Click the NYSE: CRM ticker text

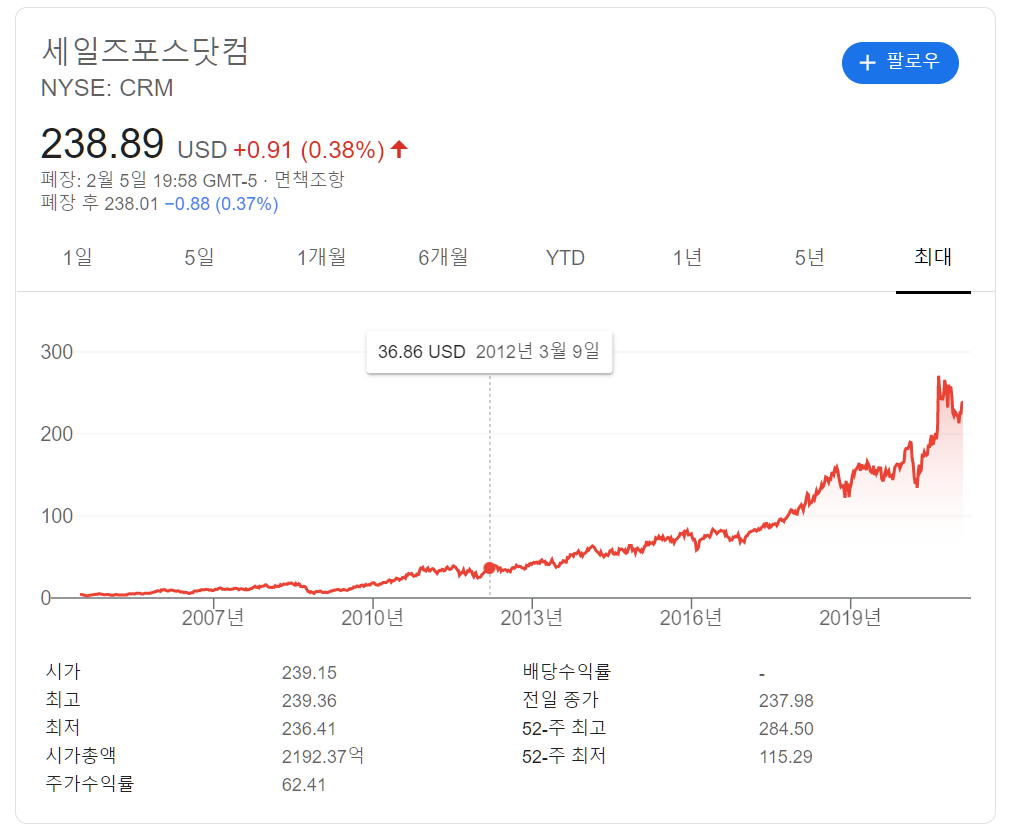[x=107, y=88]
